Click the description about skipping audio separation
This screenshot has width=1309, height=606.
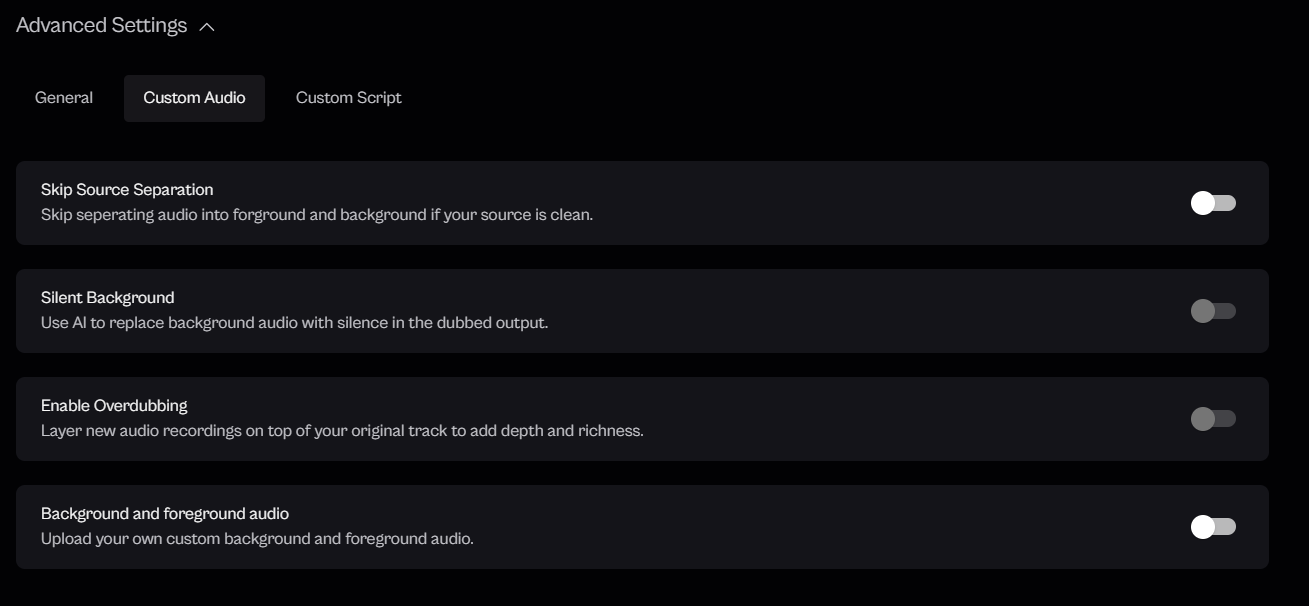pyautogui.click(x=317, y=215)
